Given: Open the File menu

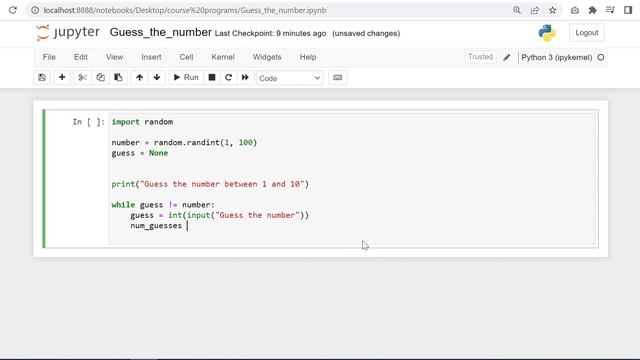Looking at the screenshot, I should pyautogui.click(x=49, y=57).
